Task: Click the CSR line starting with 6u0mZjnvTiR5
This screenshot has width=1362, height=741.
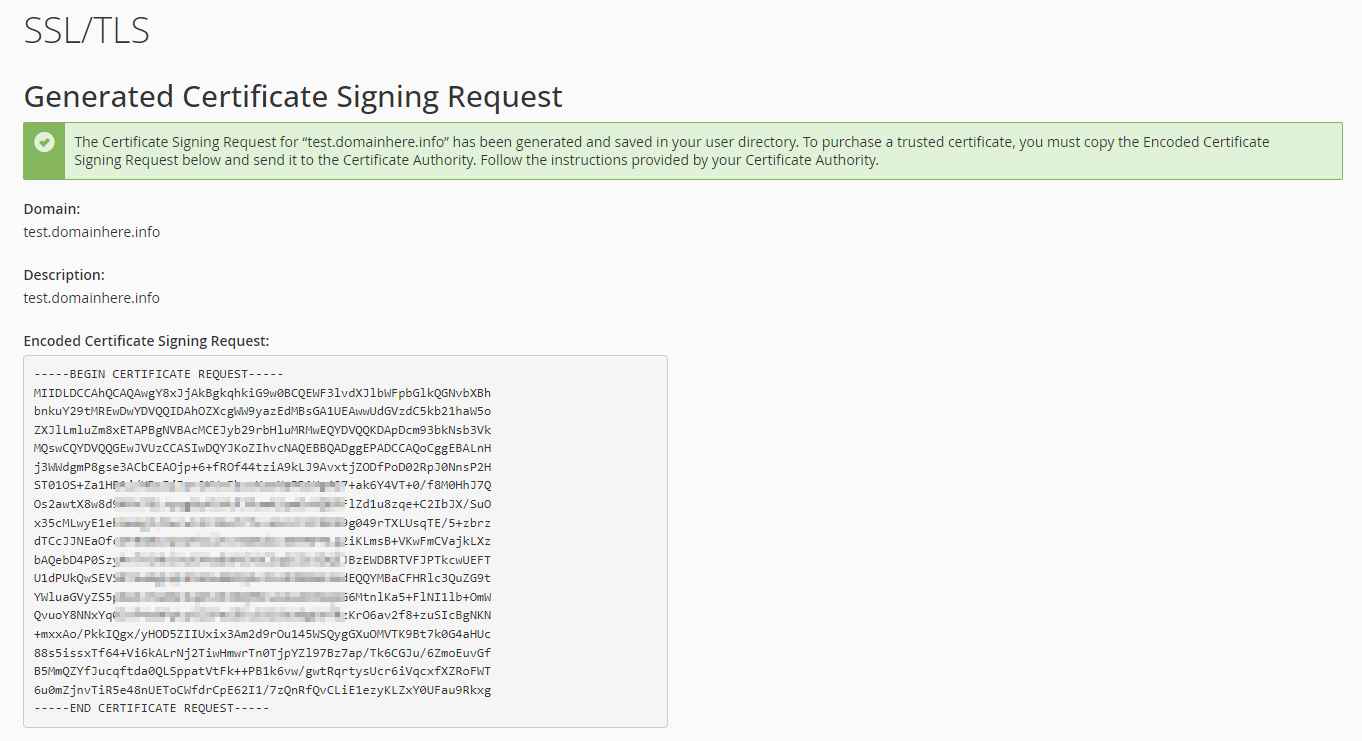Action: [x=262, y=690]
